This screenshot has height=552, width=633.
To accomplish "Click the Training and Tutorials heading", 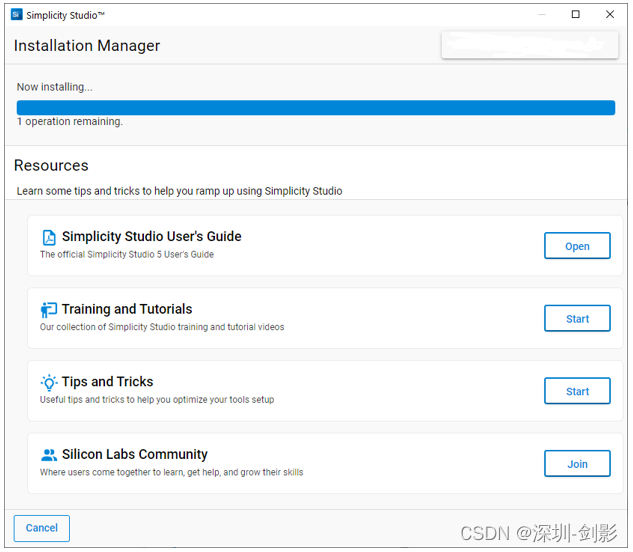I will click(127, 310).
